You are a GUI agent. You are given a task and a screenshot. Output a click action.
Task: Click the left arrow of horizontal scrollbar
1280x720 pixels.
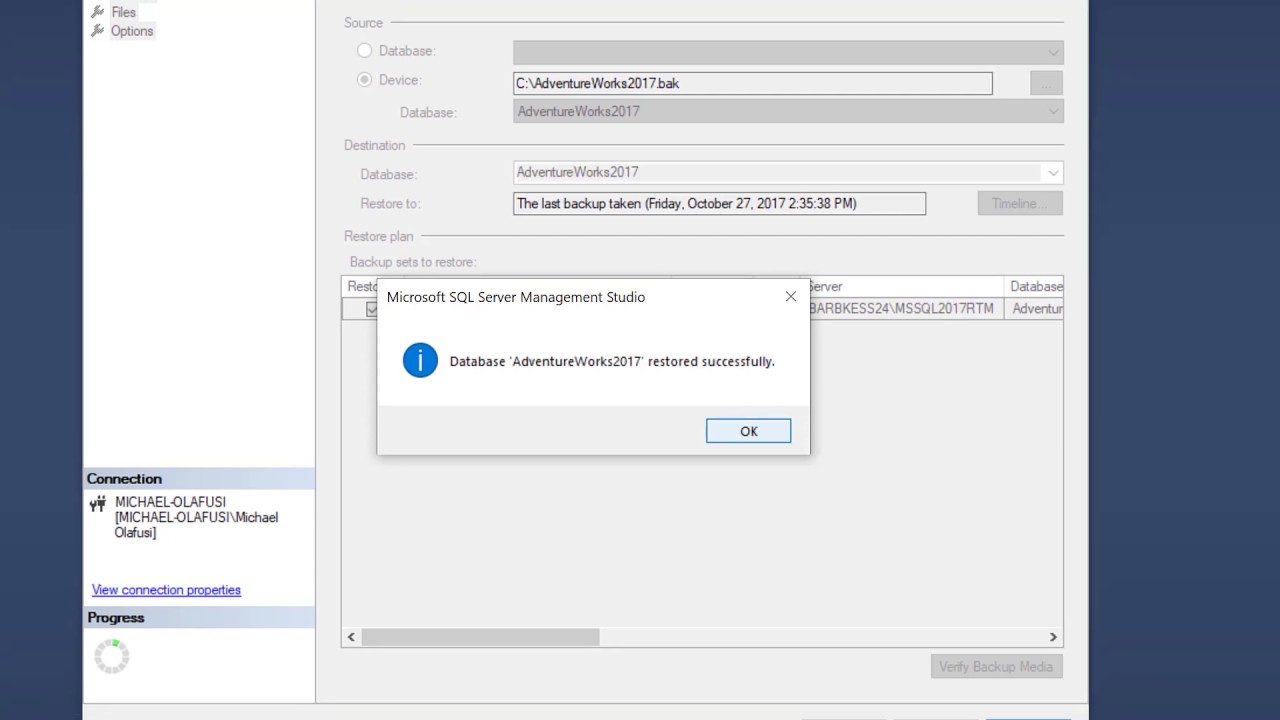(x=351, y=637)
